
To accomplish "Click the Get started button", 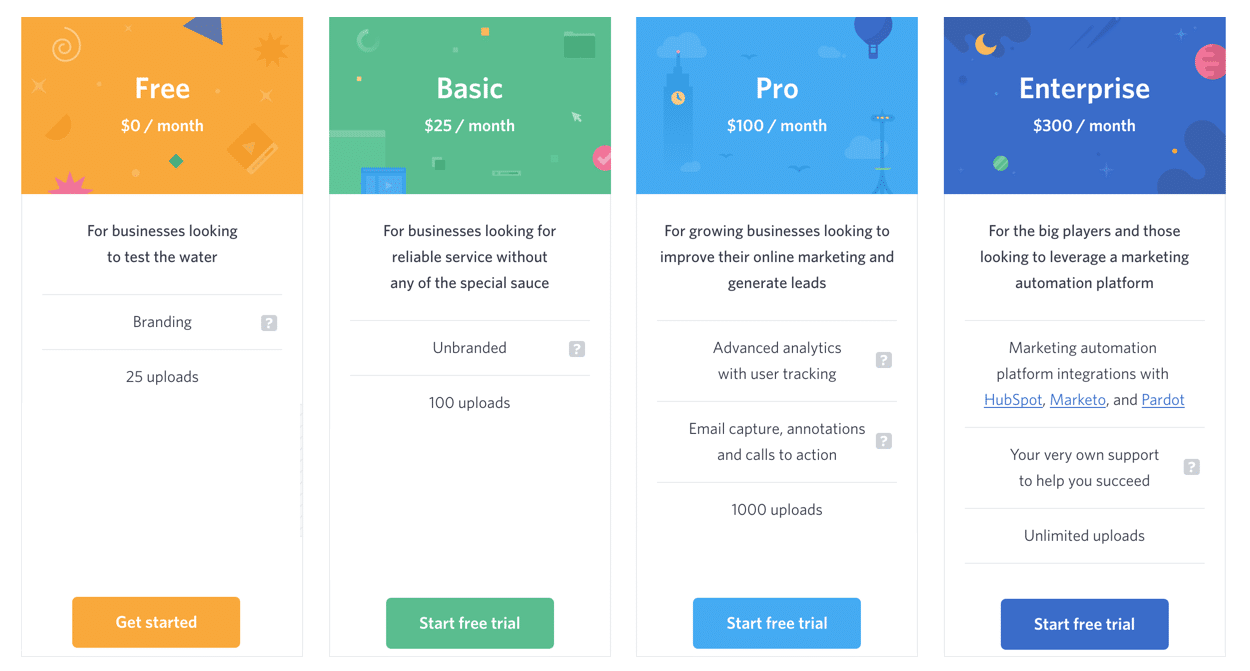I will point(155,622).
